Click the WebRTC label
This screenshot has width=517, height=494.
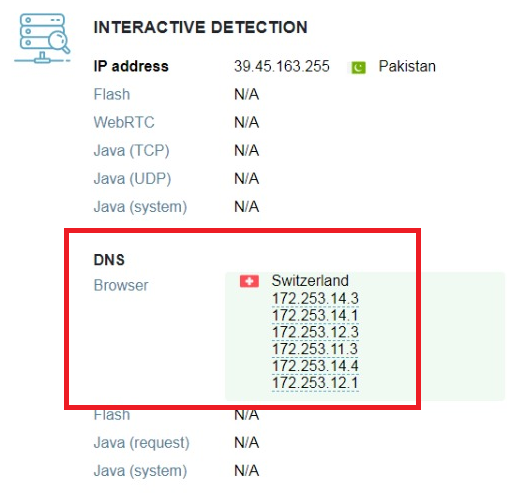tap(124, 122)
